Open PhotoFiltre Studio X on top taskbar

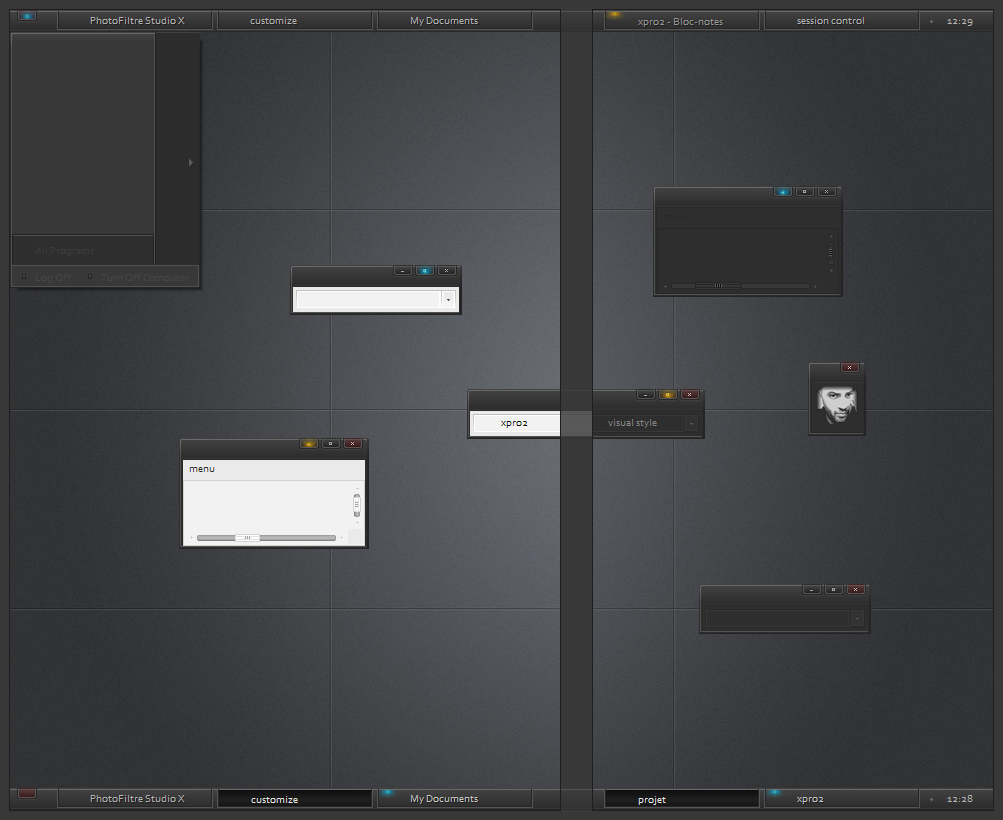click(136, 20)
